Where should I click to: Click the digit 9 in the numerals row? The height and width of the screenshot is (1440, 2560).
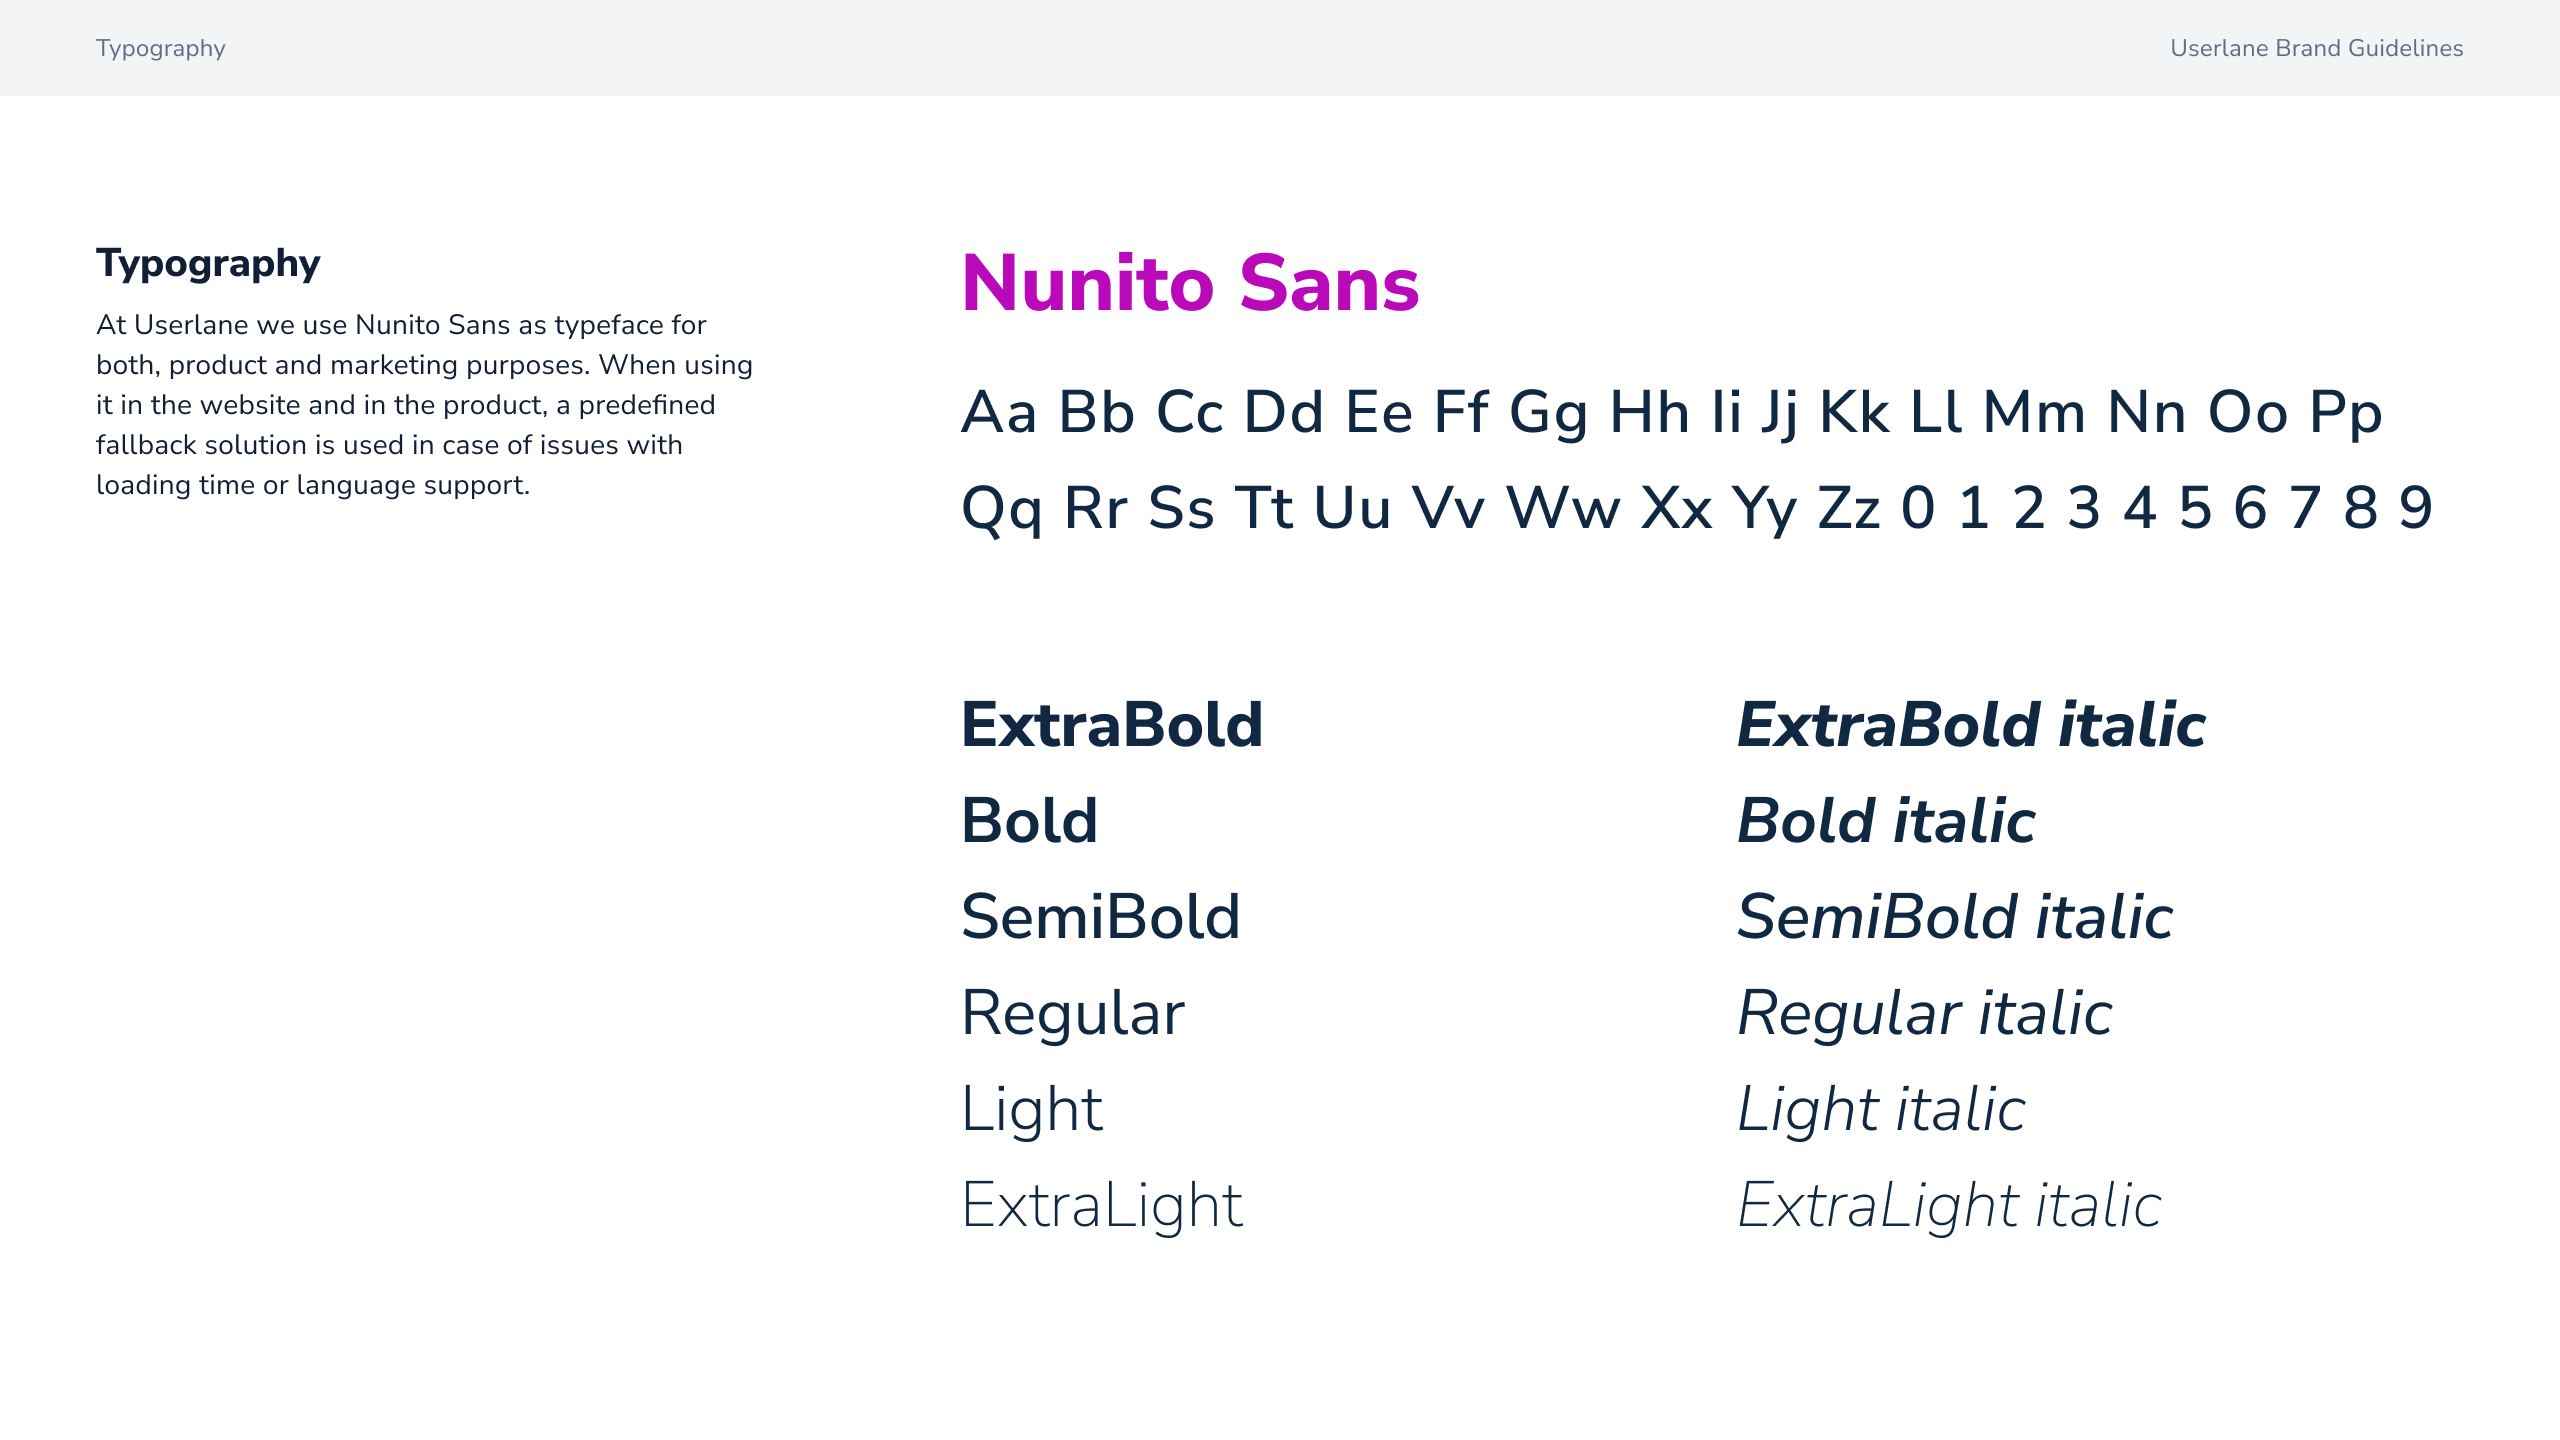(2415, 508)
